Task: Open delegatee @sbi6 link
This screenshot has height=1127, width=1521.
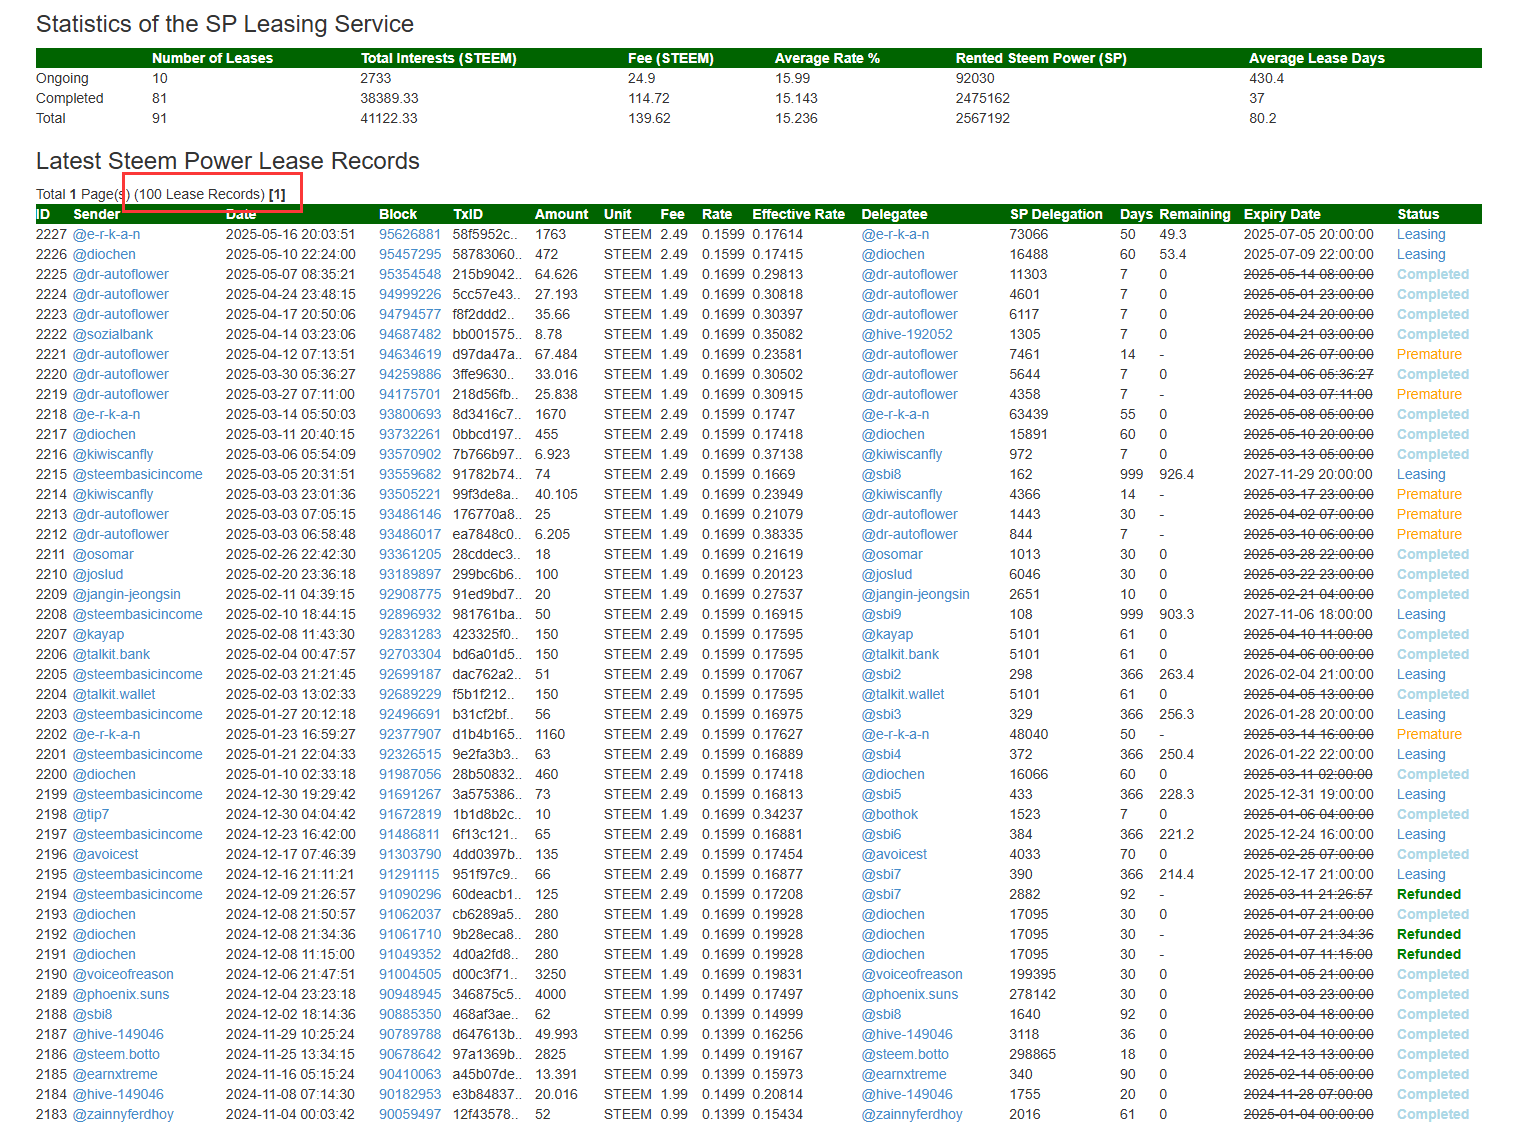Action: (881, 834)
